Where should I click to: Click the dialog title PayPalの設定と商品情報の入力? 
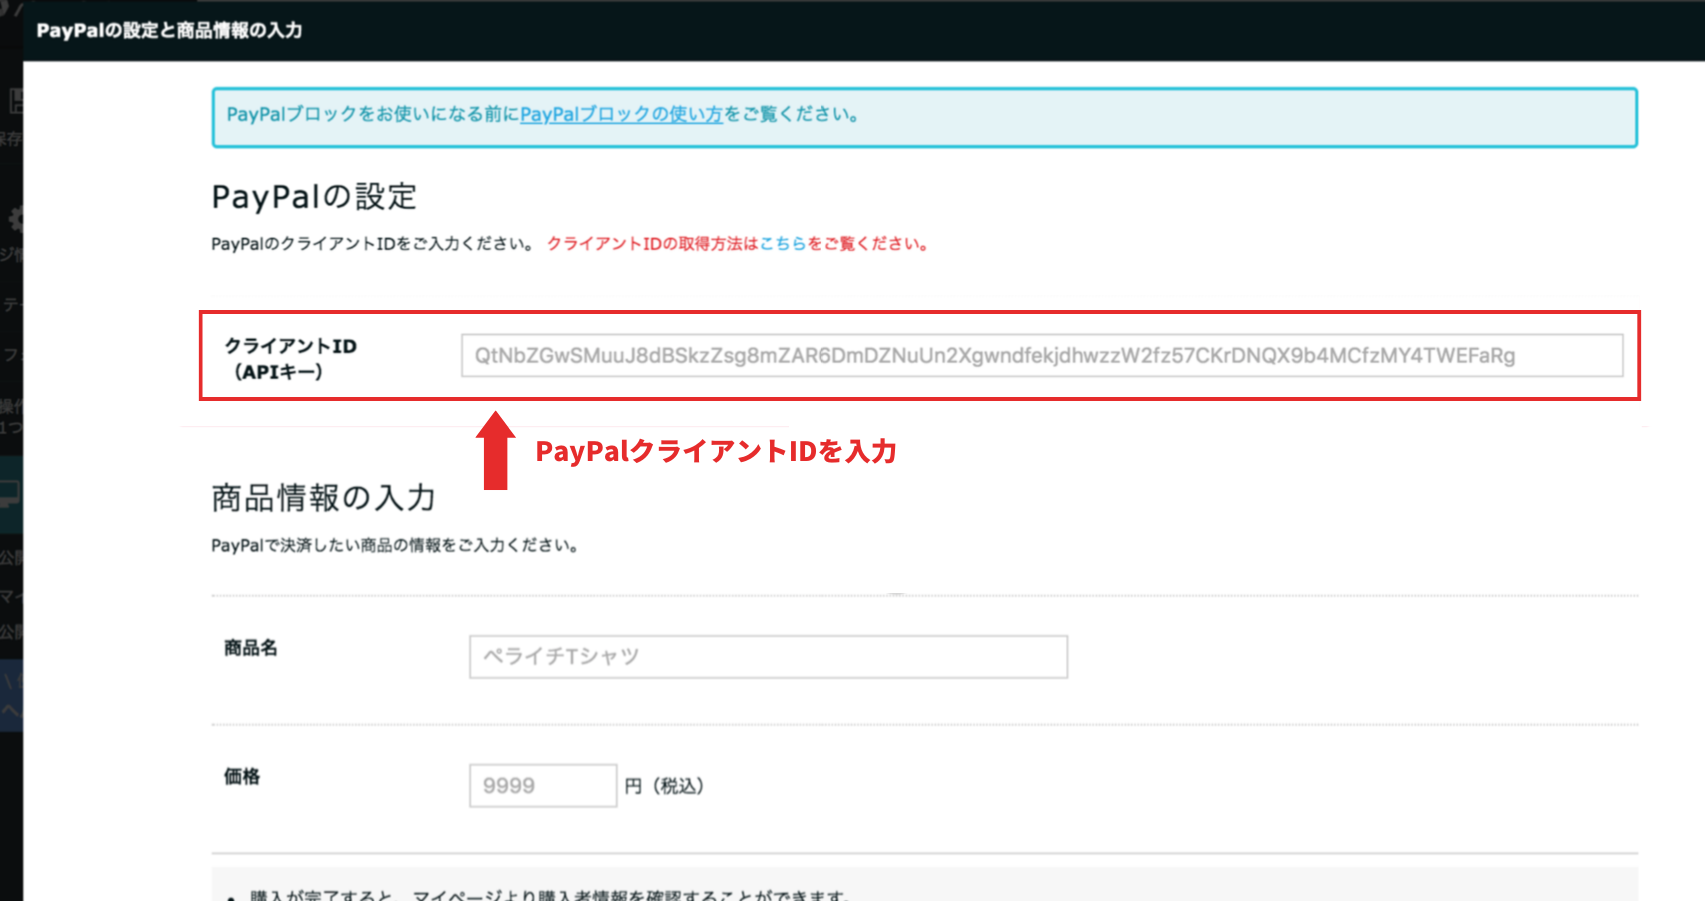coord(169,30)
